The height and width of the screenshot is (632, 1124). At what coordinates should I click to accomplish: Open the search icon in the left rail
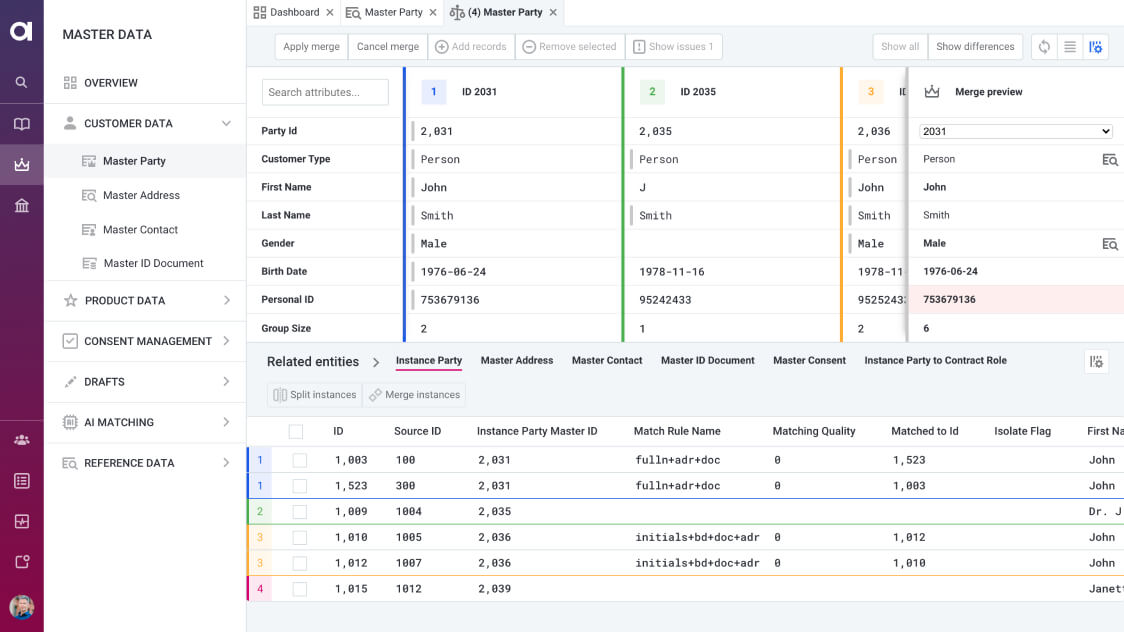(21, 82)
